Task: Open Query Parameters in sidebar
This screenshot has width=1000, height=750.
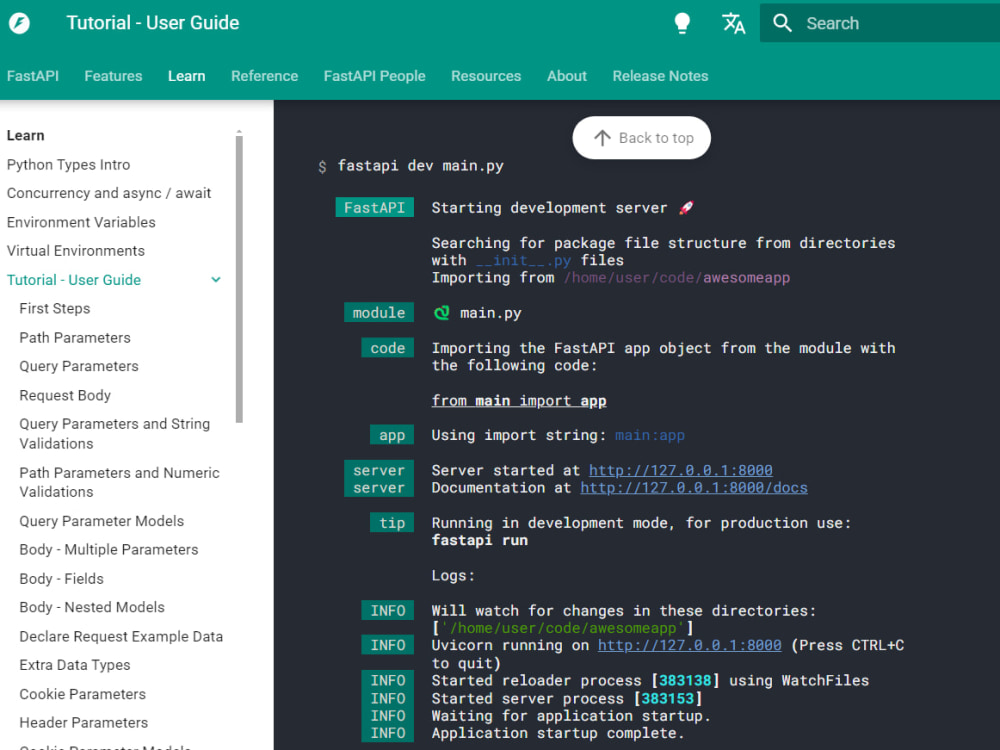Action: (x=79, y=366)
